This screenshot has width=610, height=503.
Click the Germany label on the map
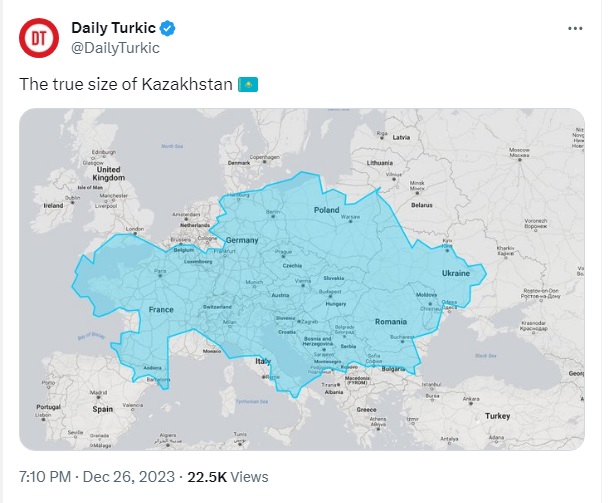pos(242,240)
